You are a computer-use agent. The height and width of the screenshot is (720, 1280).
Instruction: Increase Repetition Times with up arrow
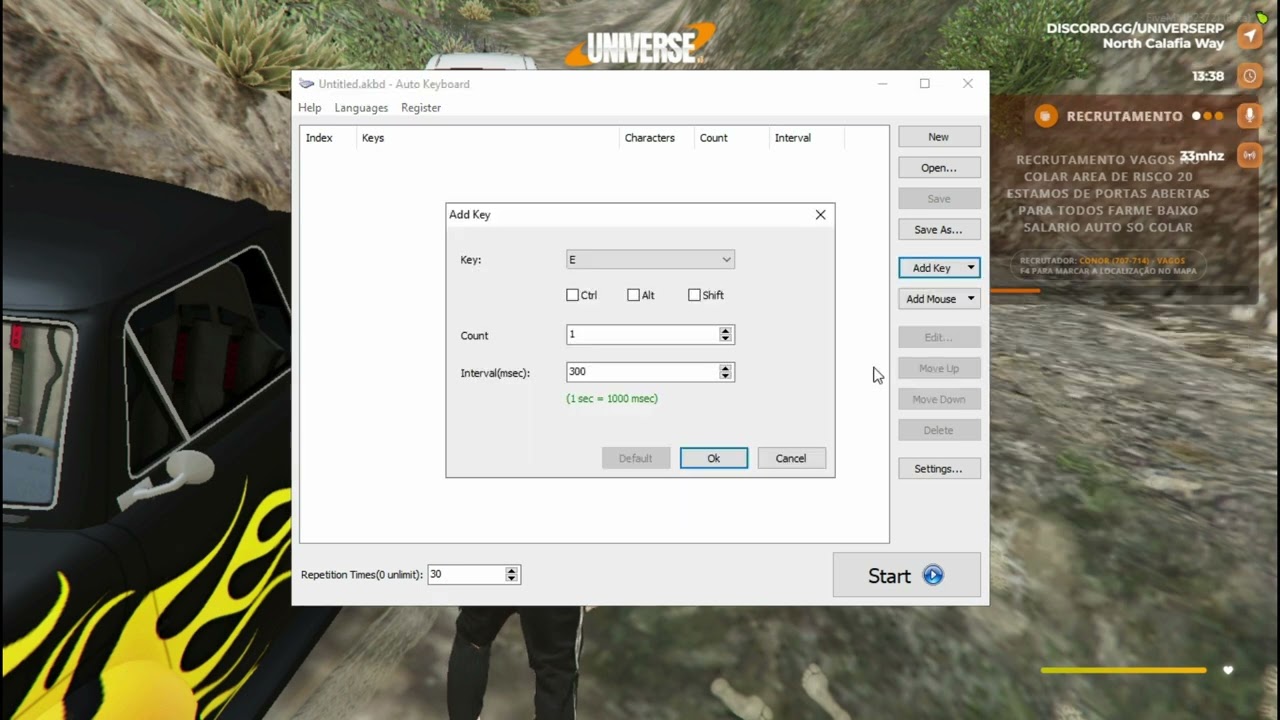coord(512,570)
